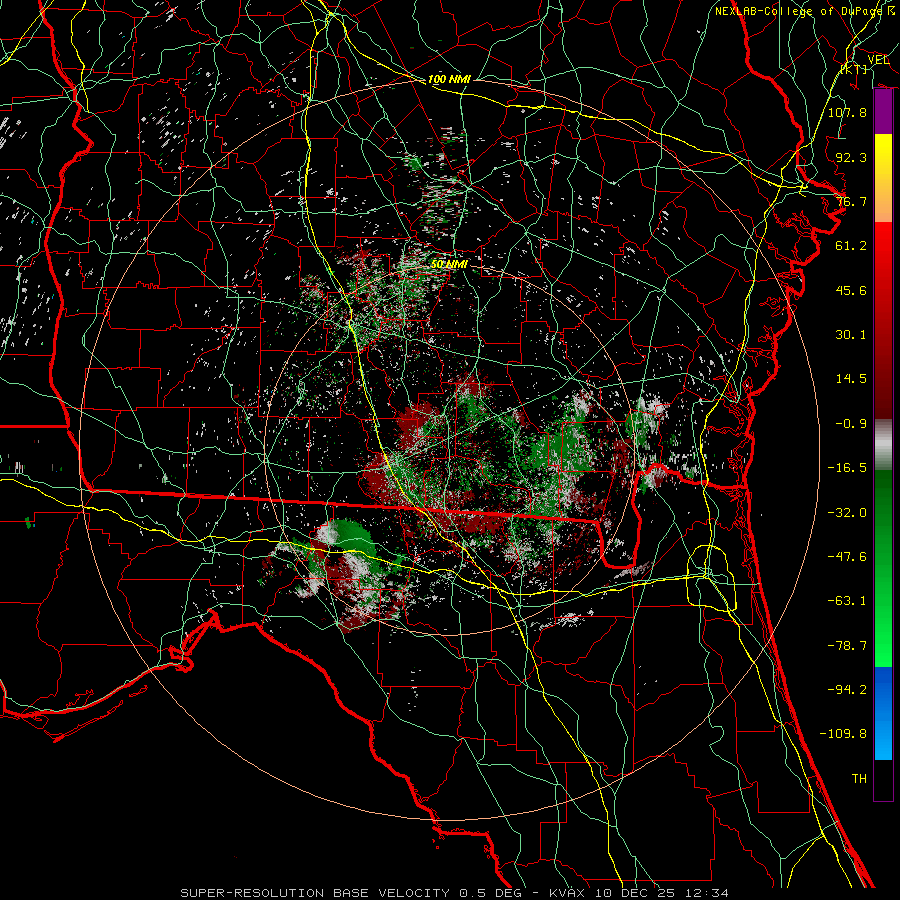Click the 45.6 velocity scale value

point(851,290)
